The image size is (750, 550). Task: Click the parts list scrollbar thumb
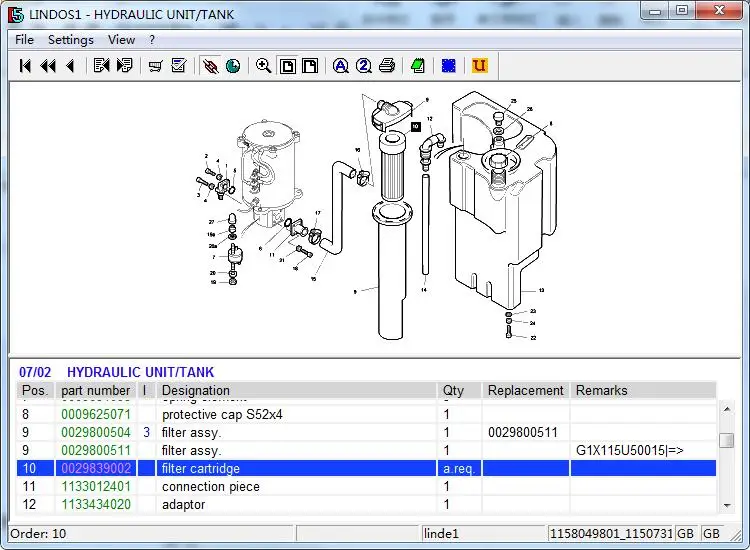tap(727, 440)
